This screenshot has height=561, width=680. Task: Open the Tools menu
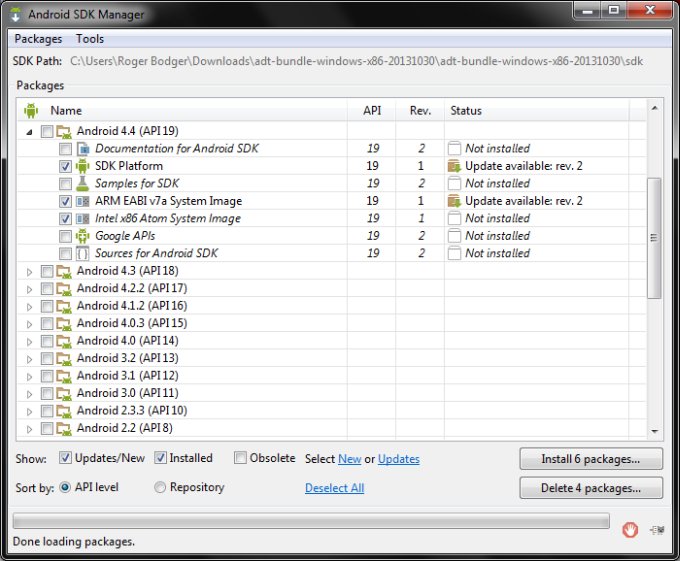point(90,39)
